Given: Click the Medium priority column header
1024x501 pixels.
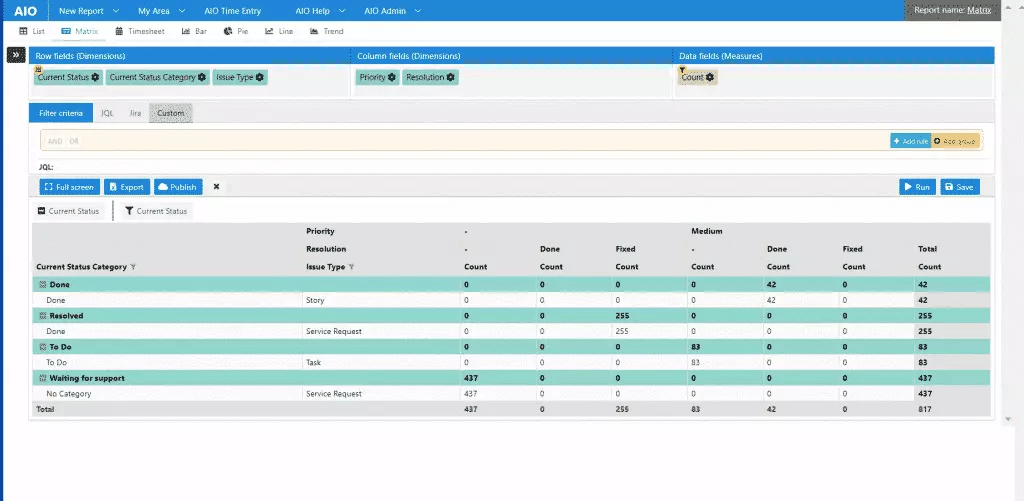Looking at the screenshot, I should [707, 231].
